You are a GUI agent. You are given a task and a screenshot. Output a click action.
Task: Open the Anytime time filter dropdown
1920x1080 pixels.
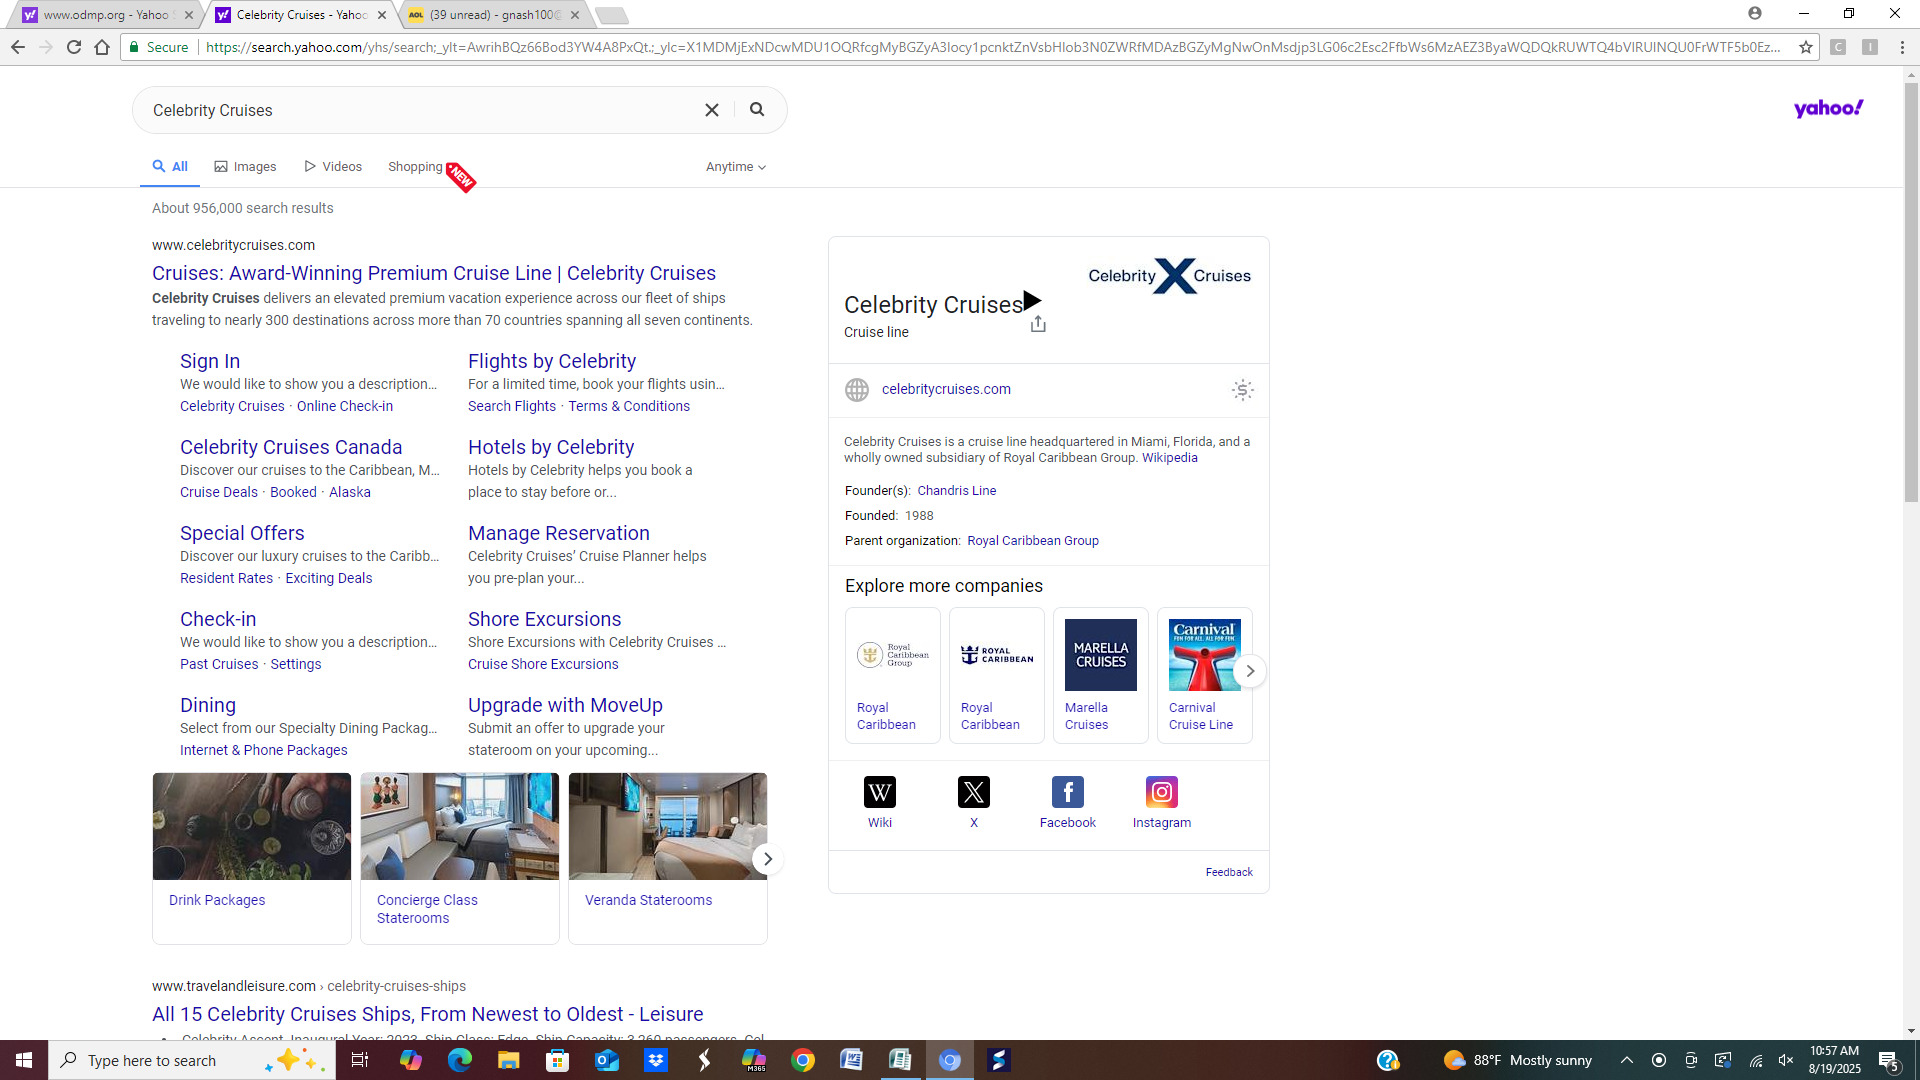(x=735, y=167)
